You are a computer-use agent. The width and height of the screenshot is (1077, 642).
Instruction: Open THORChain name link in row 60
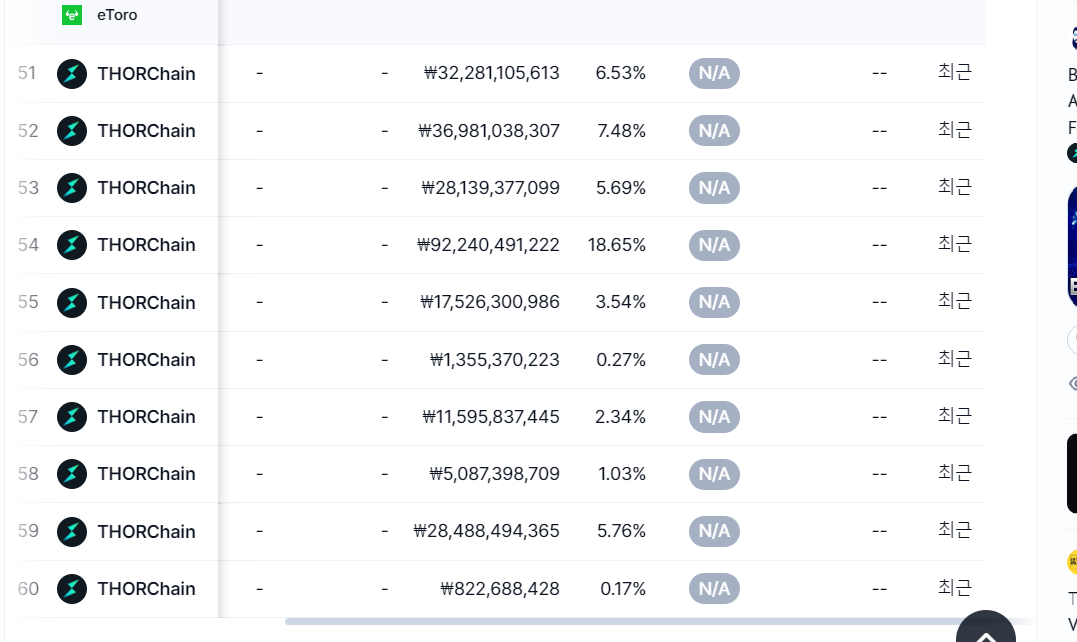coord(146,588)
